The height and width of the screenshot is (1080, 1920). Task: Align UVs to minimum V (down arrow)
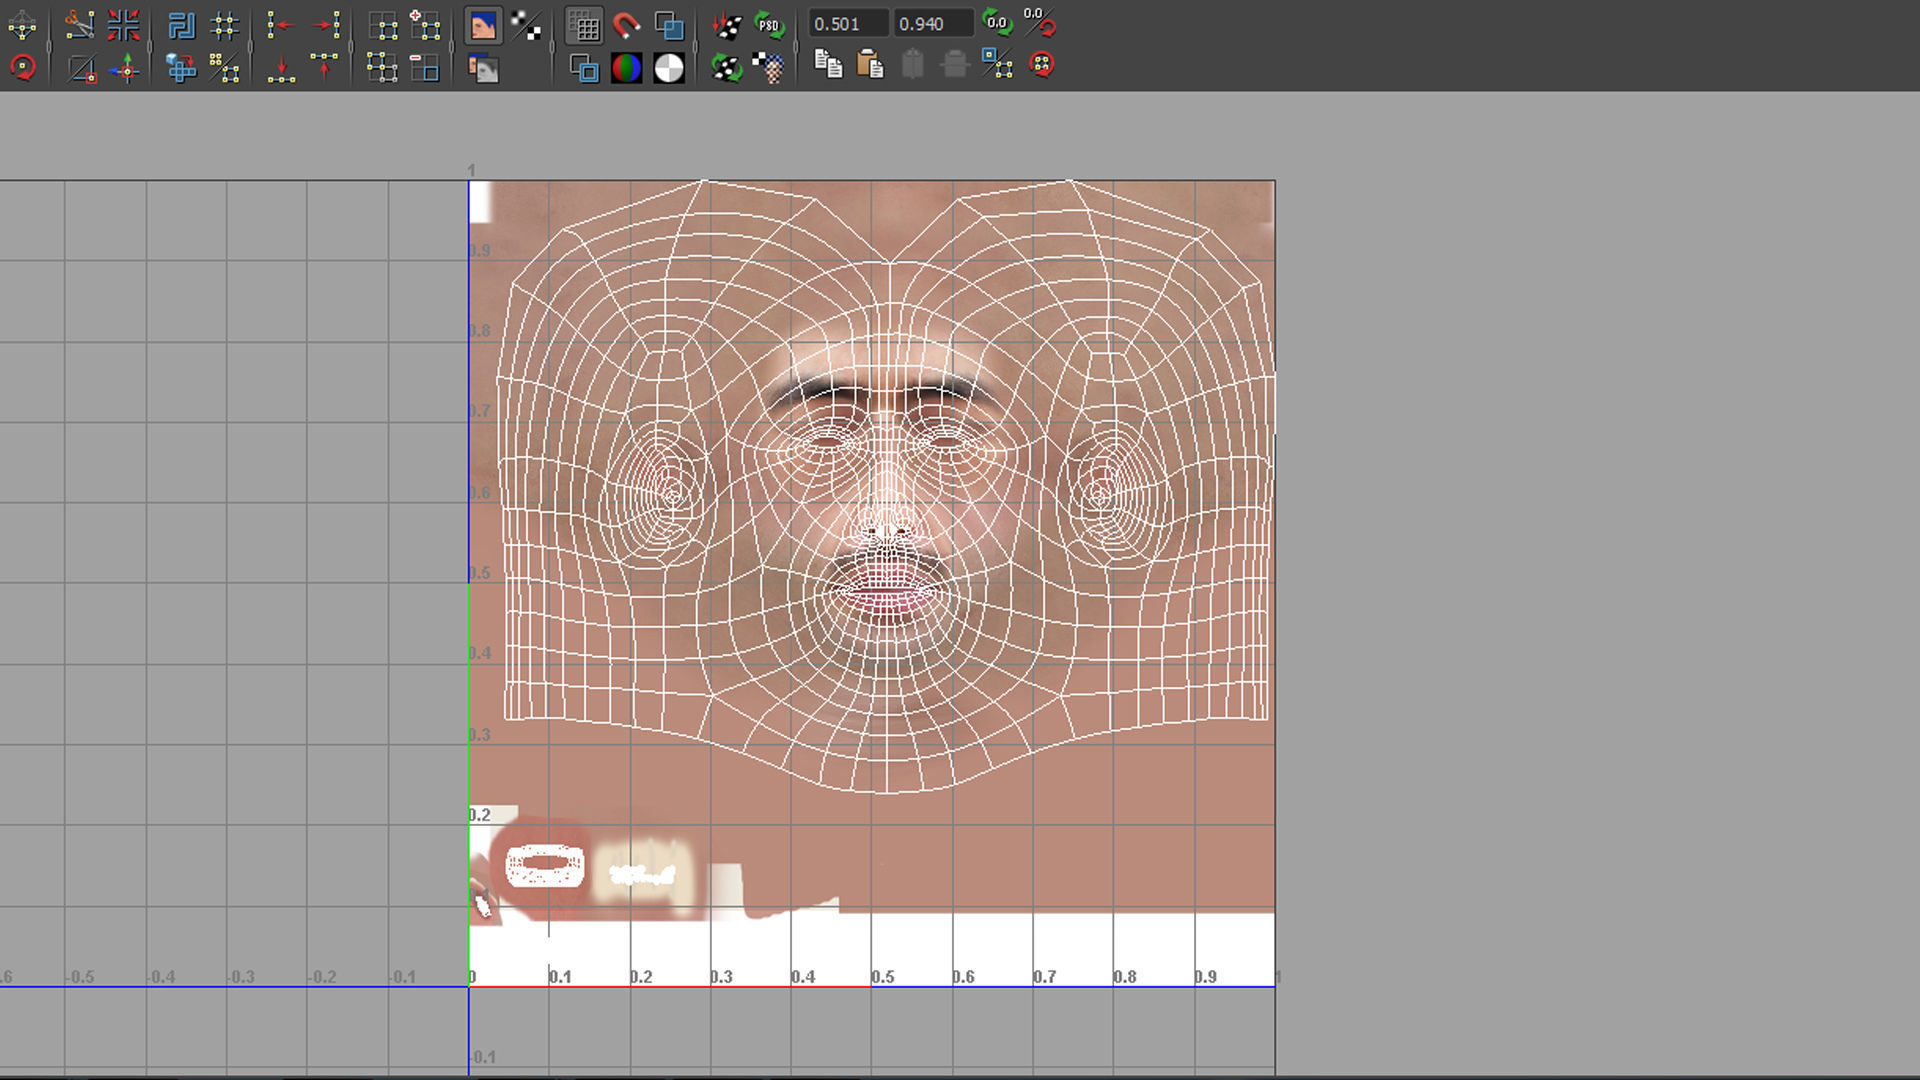click(x=281, y=68)
